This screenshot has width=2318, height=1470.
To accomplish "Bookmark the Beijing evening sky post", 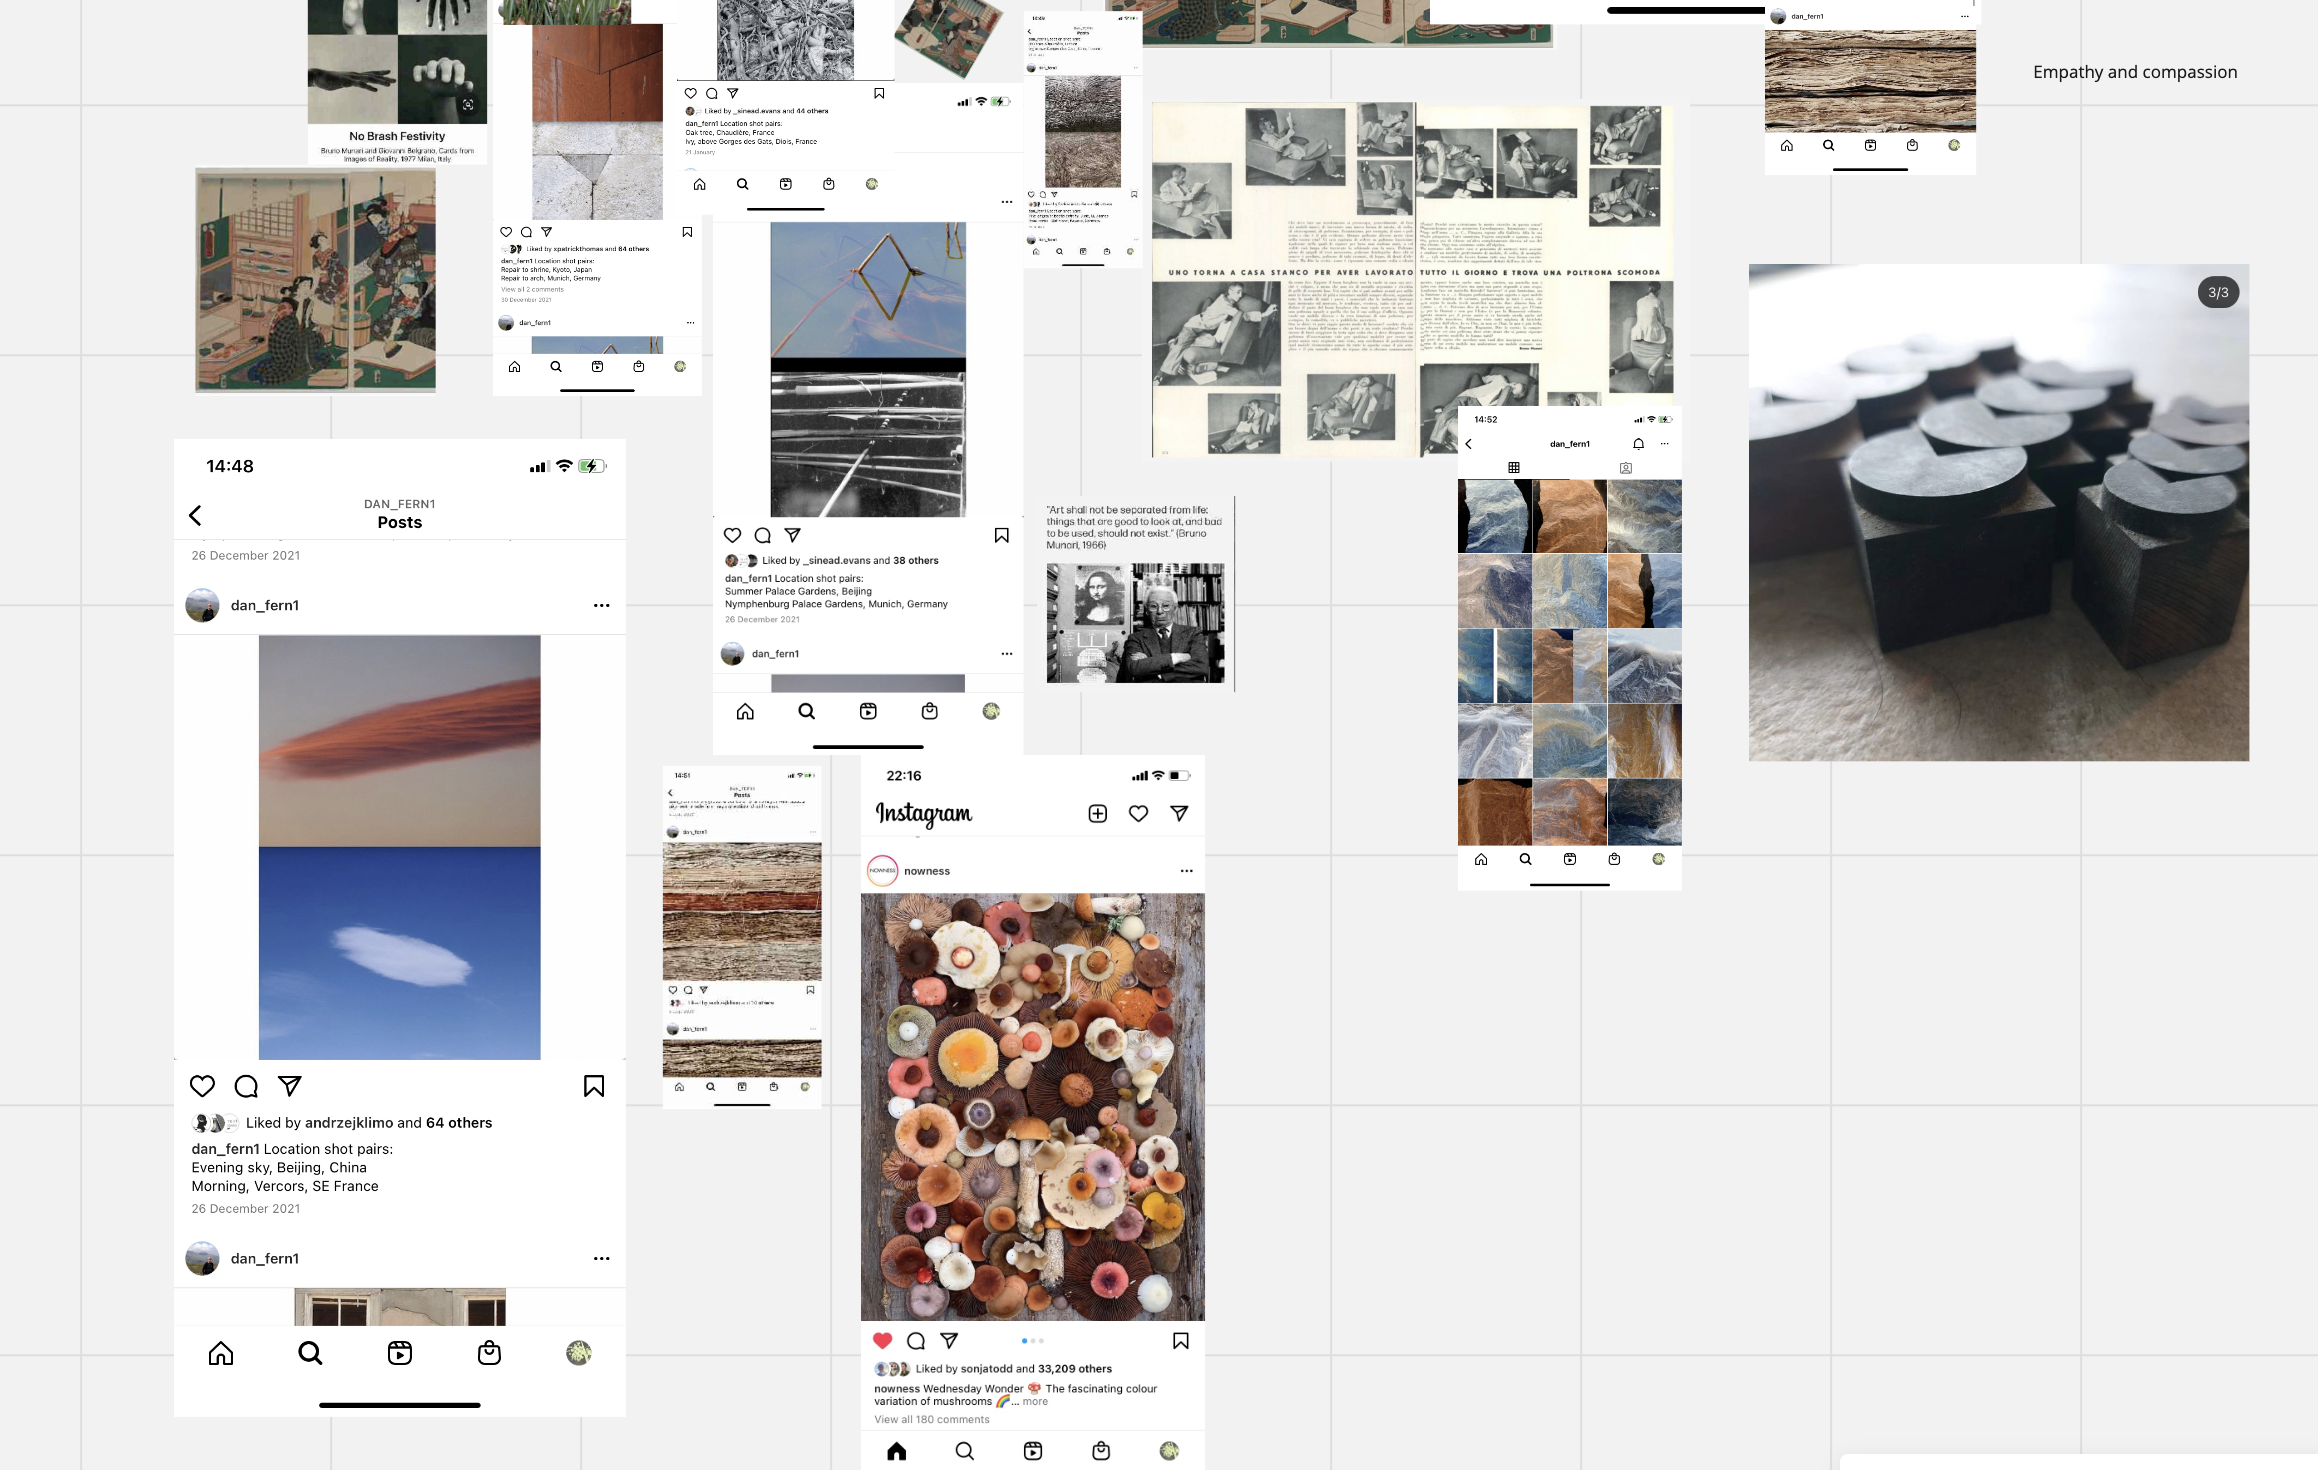I will [594, 1086].
